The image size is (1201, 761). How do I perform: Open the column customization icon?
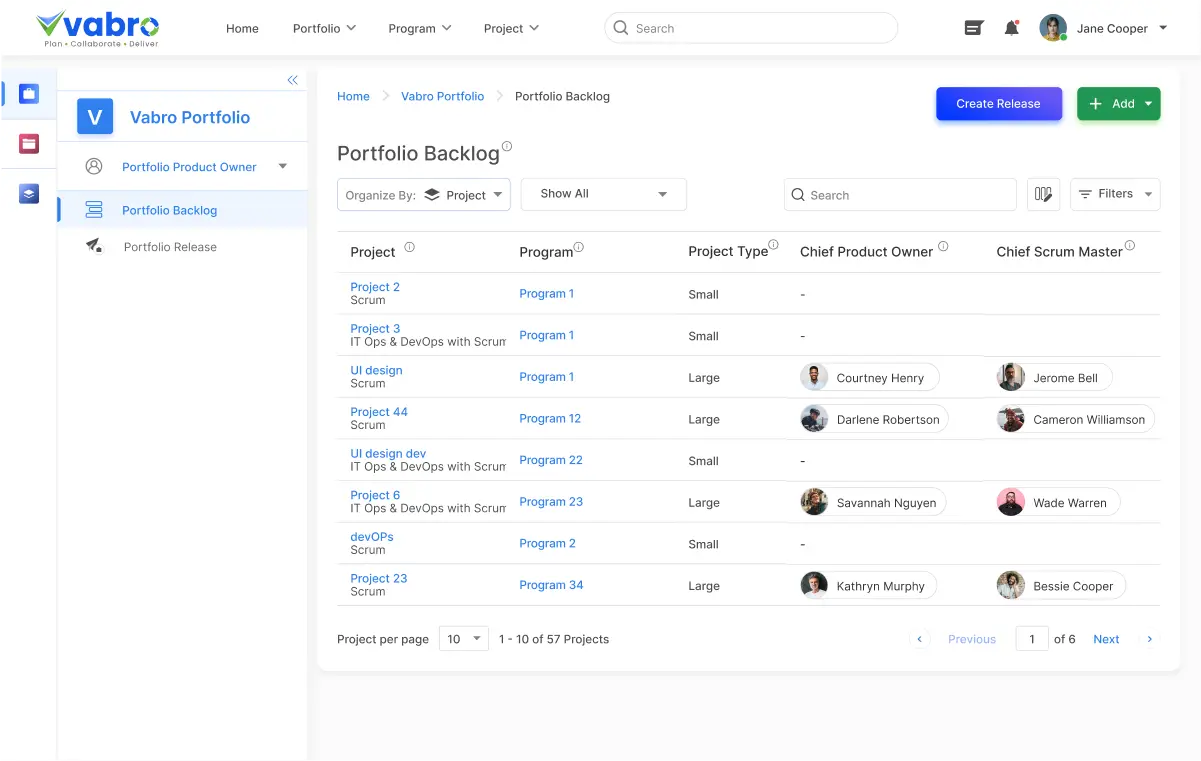click(x=1043, y=194)
